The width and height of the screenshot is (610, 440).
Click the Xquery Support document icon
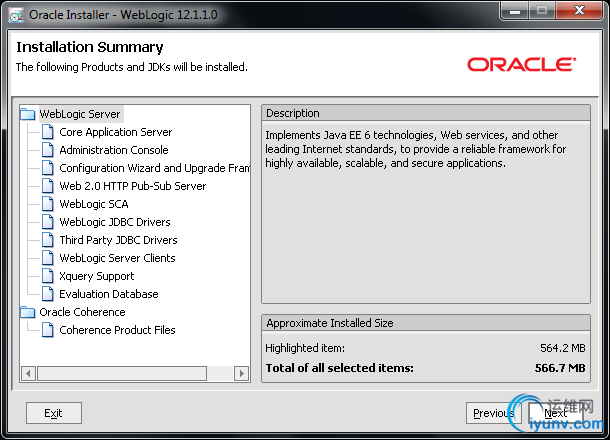click(x=48, y=276)
